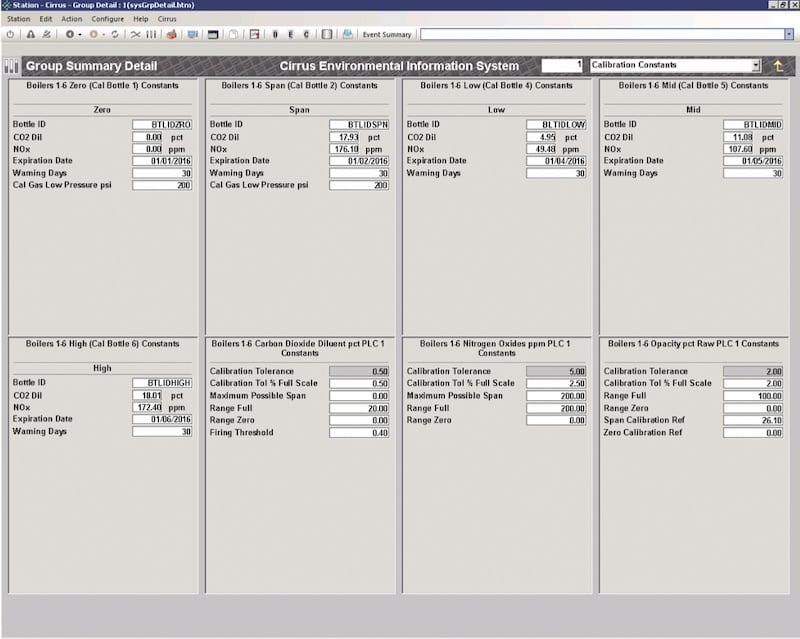Click the Span Expiration Date field 01/02/2016
Viewport: 800px width, 639px height.
[359, 161]
